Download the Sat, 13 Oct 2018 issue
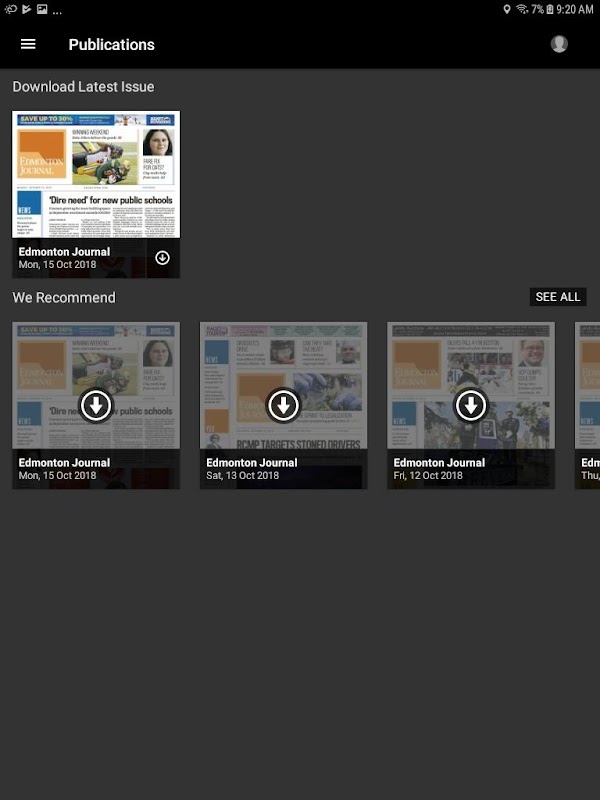The width and height of the screenshot is (600, 800). pos(283,406)
